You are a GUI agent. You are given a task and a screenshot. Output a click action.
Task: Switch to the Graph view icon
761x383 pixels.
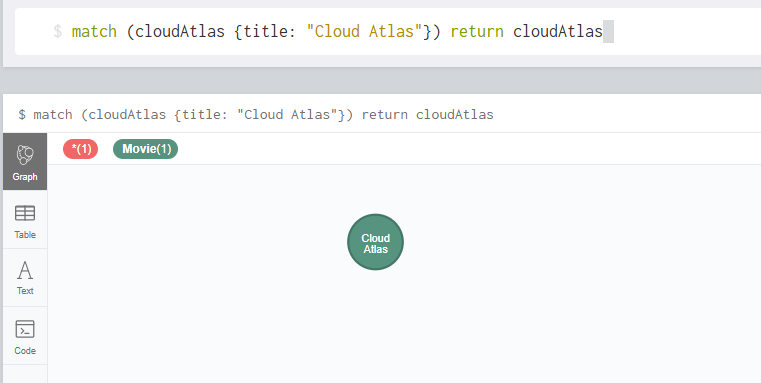click(x=25, y=155)
